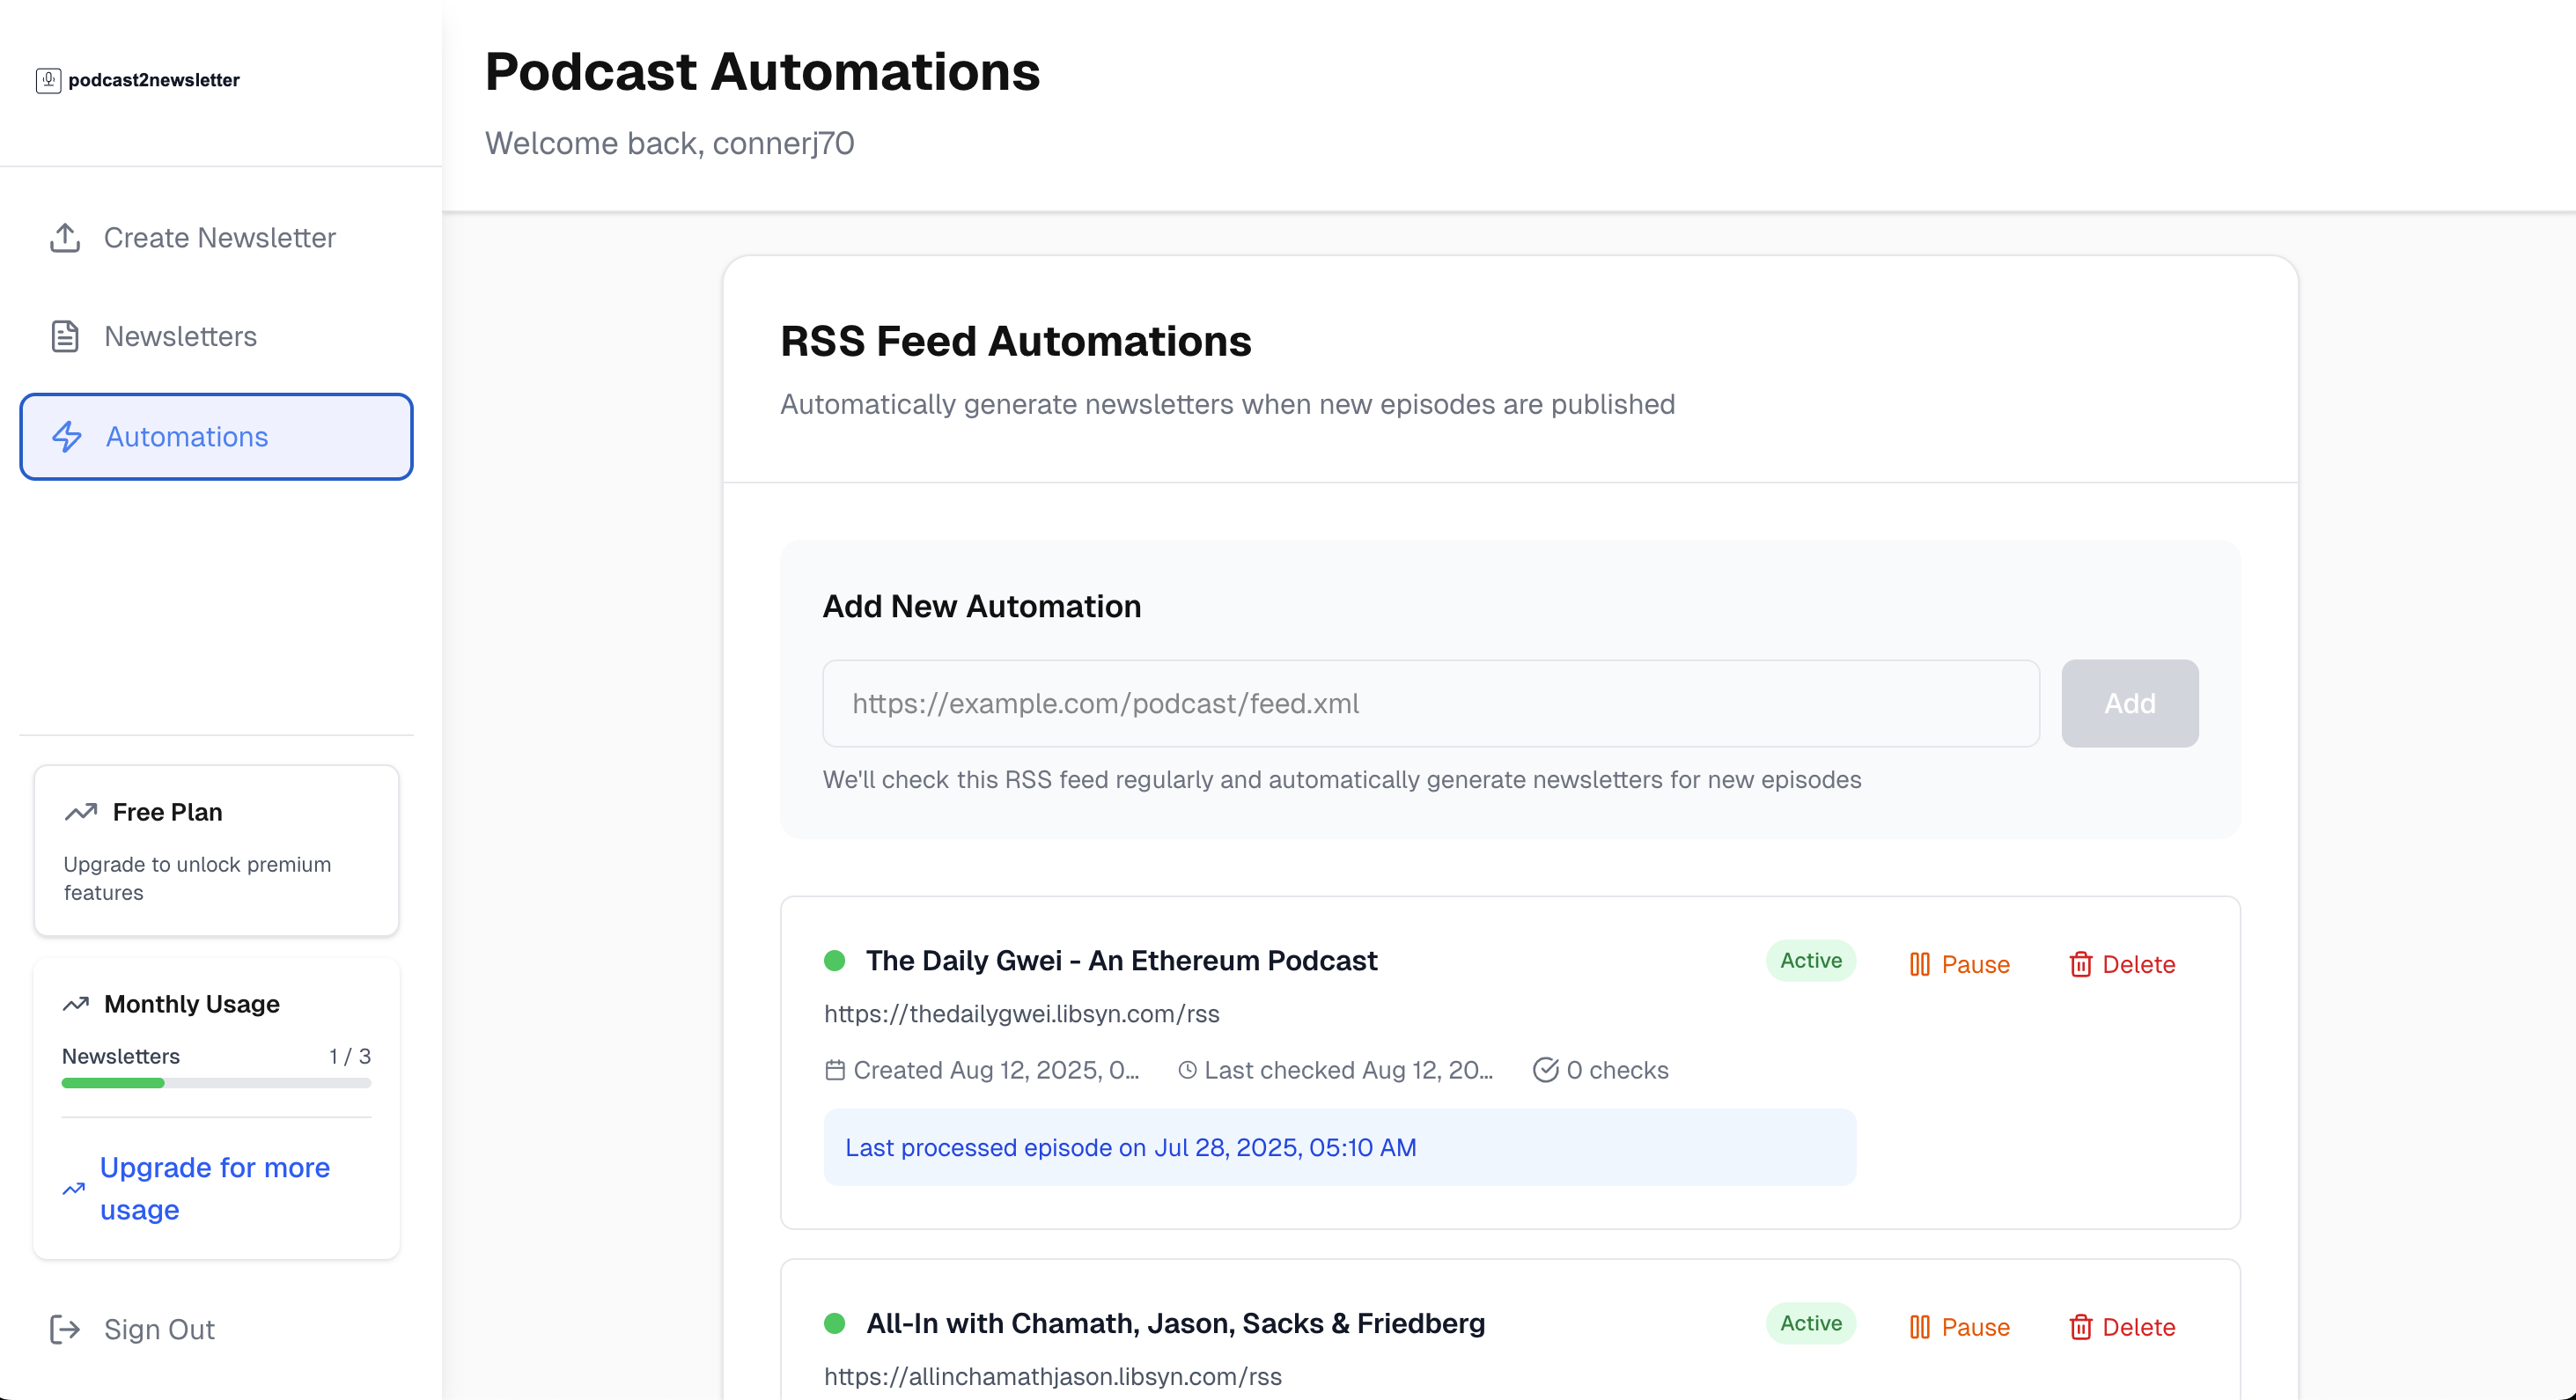Click the checkmark icon beside 0 checks
This screenshot has width=2576, height=1400.
click(x=1546, y=1071)
